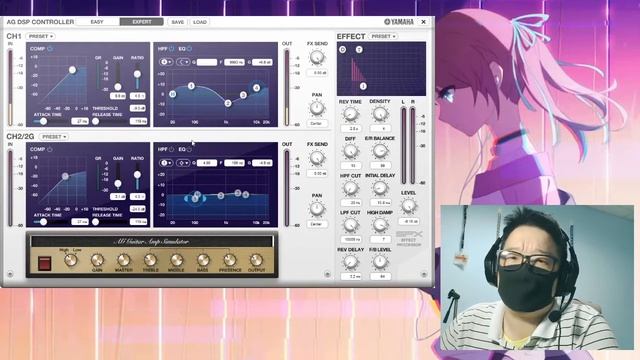
Task: Toggle the CH2/2G HPF power switch
Action: pyautogui.click(x=172, y=149)
